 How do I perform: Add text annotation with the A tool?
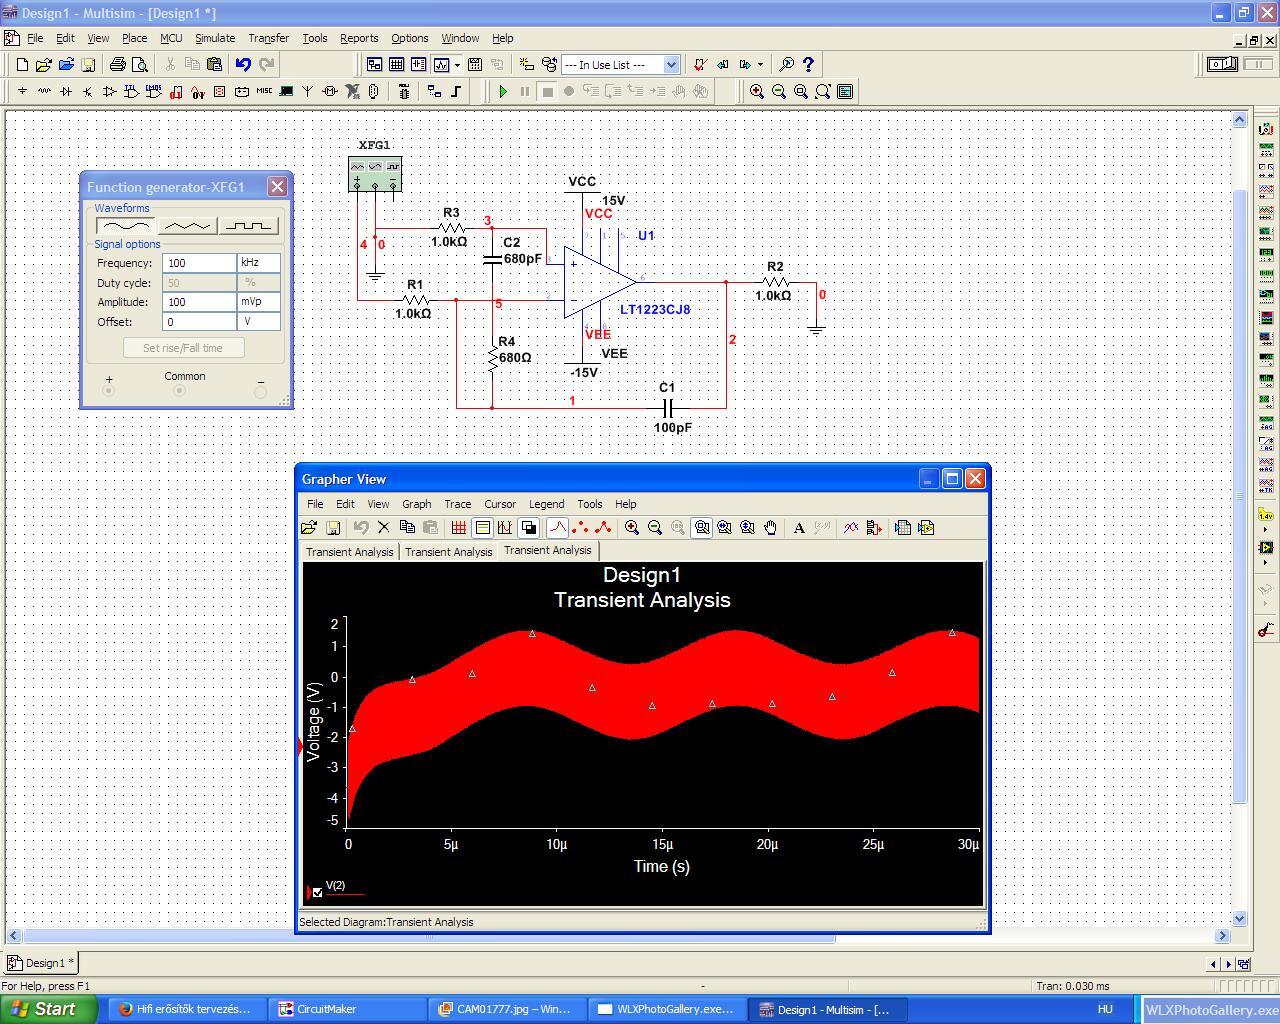pyautogui.click(x=799, y=528)
